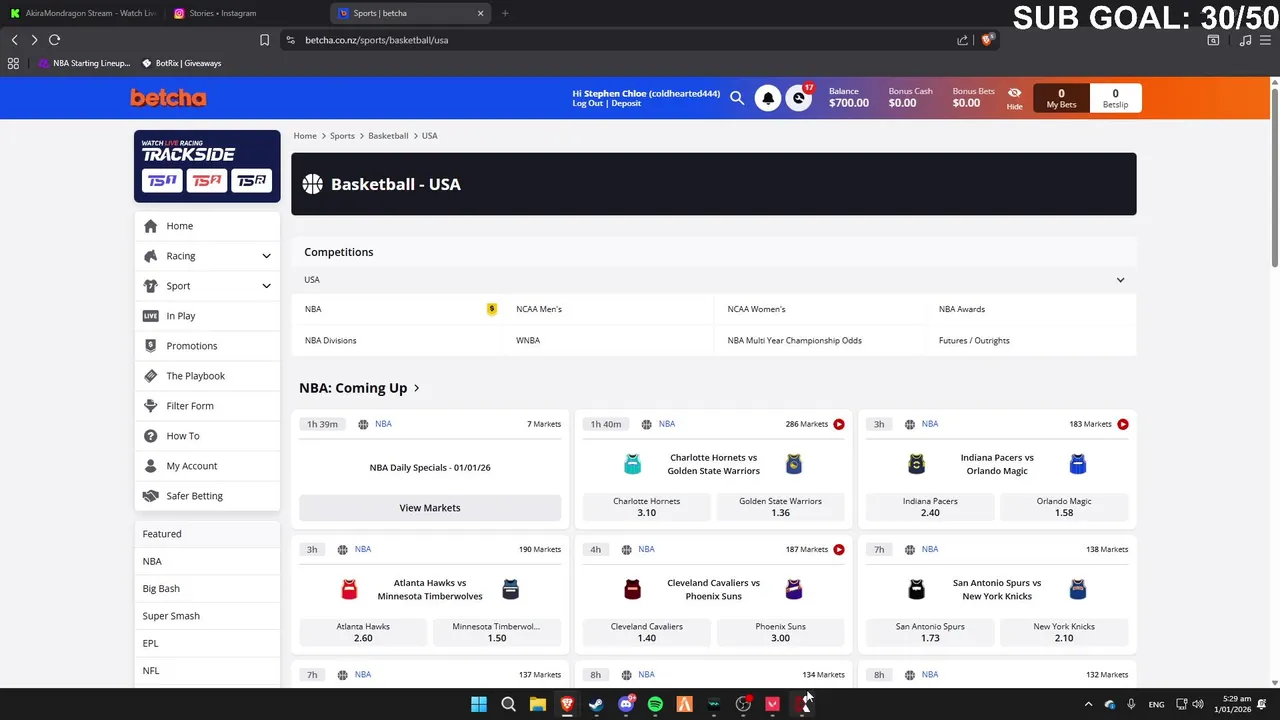The height and width of the screenshot is (720, 1280).
Task: Click the Basketball breadcrumb link
Action: (388, 136)
